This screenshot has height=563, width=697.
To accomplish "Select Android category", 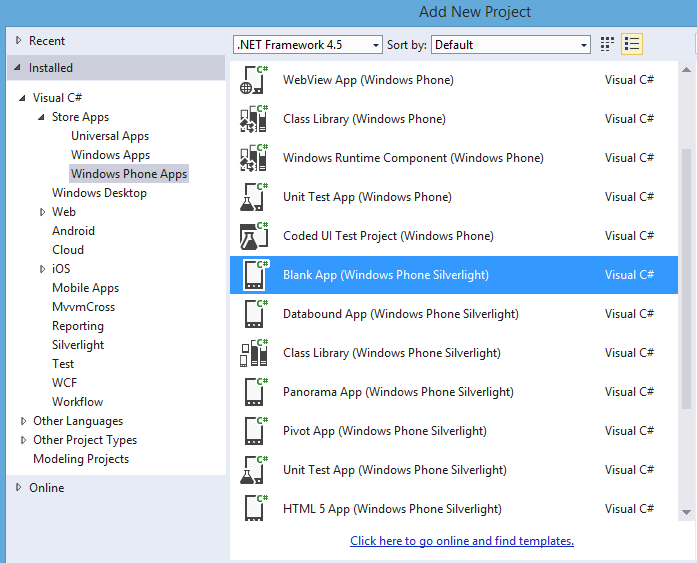I will [73, 231].
